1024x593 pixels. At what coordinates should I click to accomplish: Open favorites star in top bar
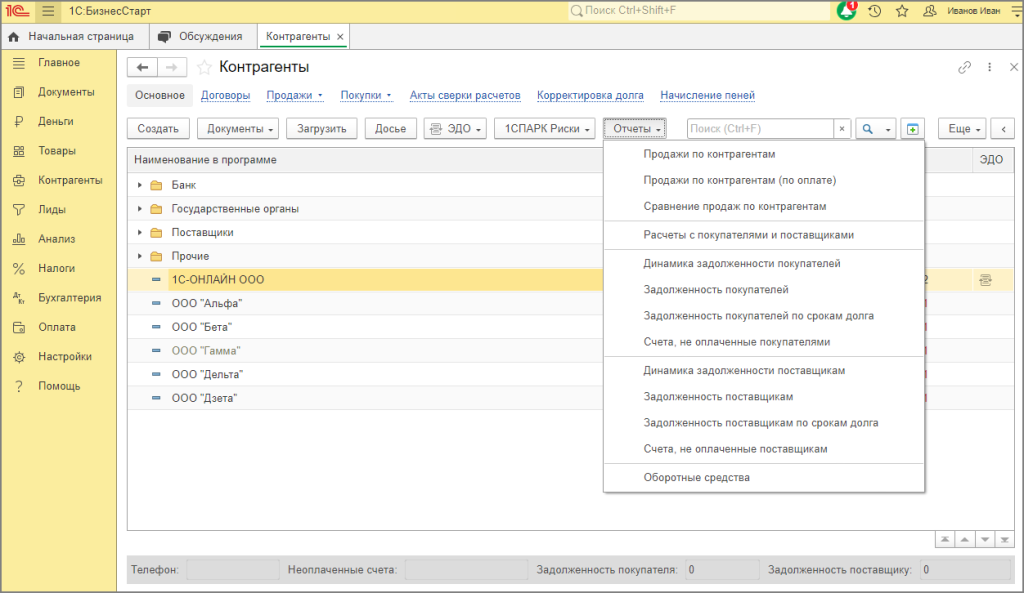tap(902, 11)
